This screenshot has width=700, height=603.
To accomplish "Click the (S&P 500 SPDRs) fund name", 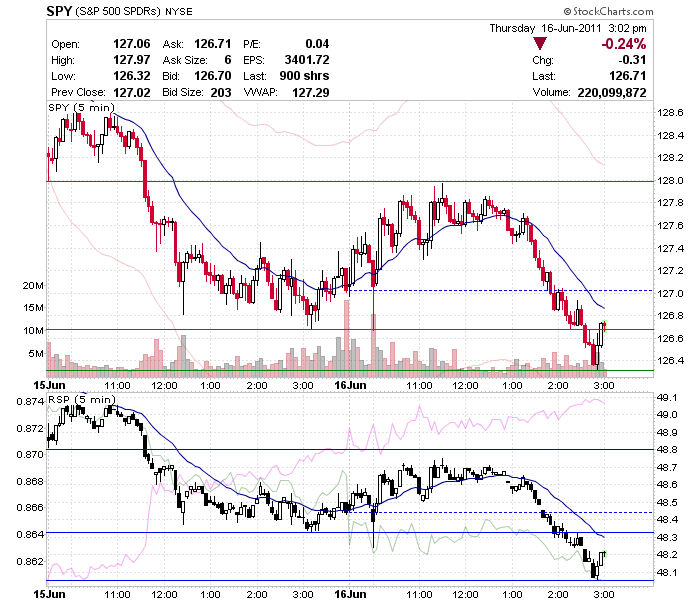I will [x=118, y=12].
